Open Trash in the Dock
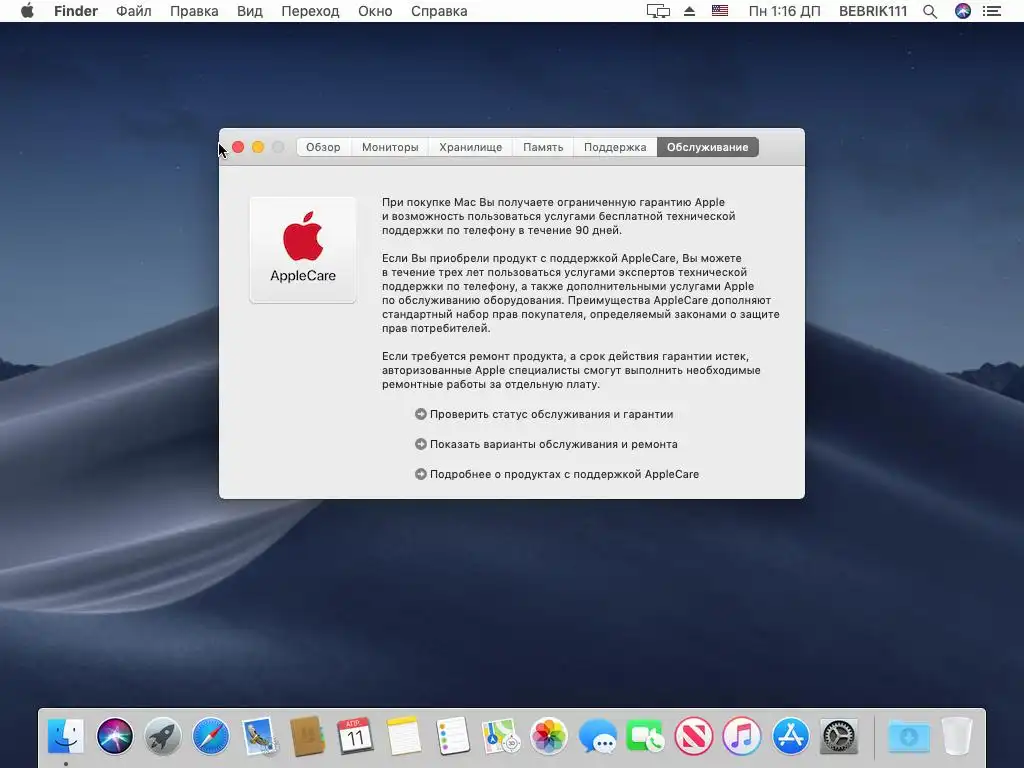 957,736
